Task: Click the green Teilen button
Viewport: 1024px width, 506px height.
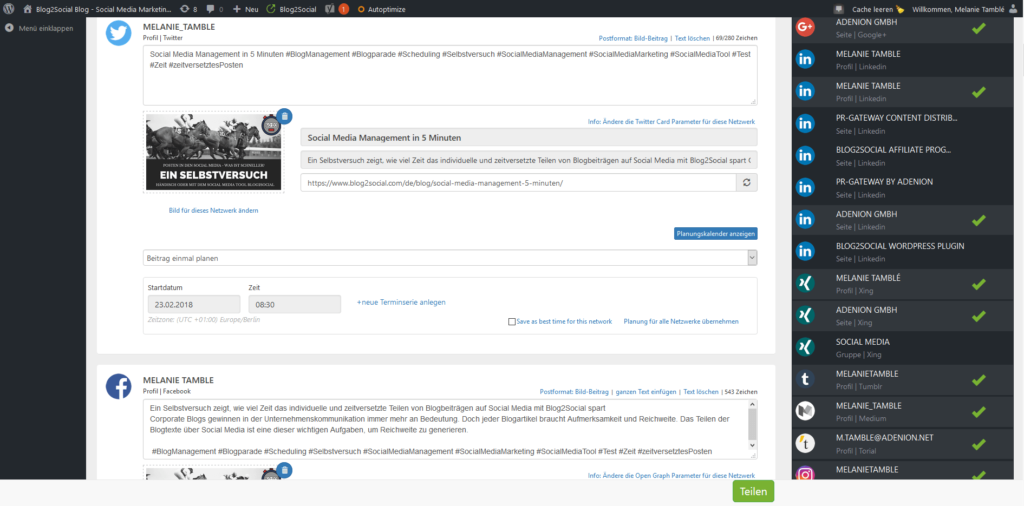Action: (x=753, y=492)
